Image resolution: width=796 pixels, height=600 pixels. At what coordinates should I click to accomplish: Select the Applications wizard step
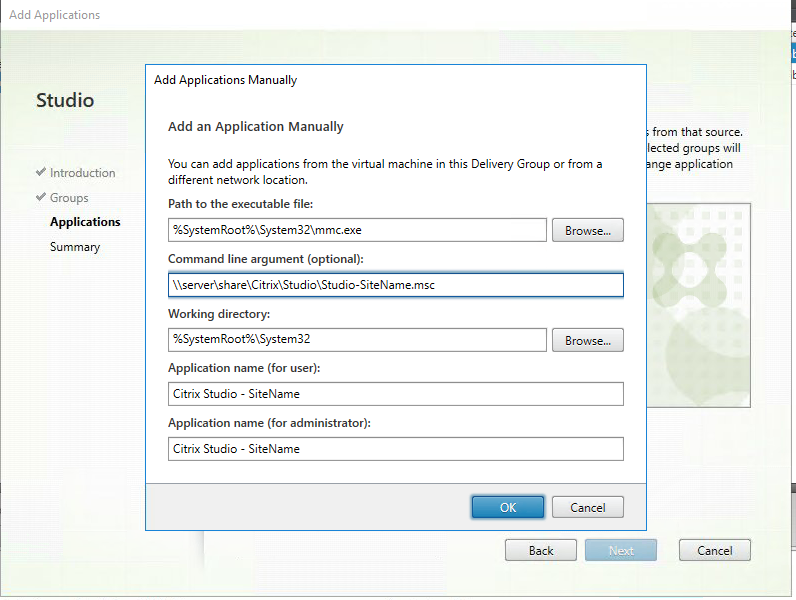[85, 222]
